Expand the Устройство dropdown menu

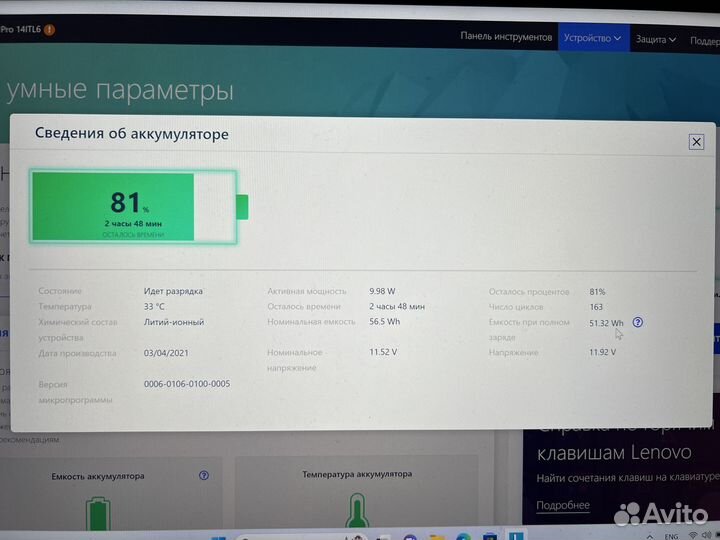pos(593,38)
